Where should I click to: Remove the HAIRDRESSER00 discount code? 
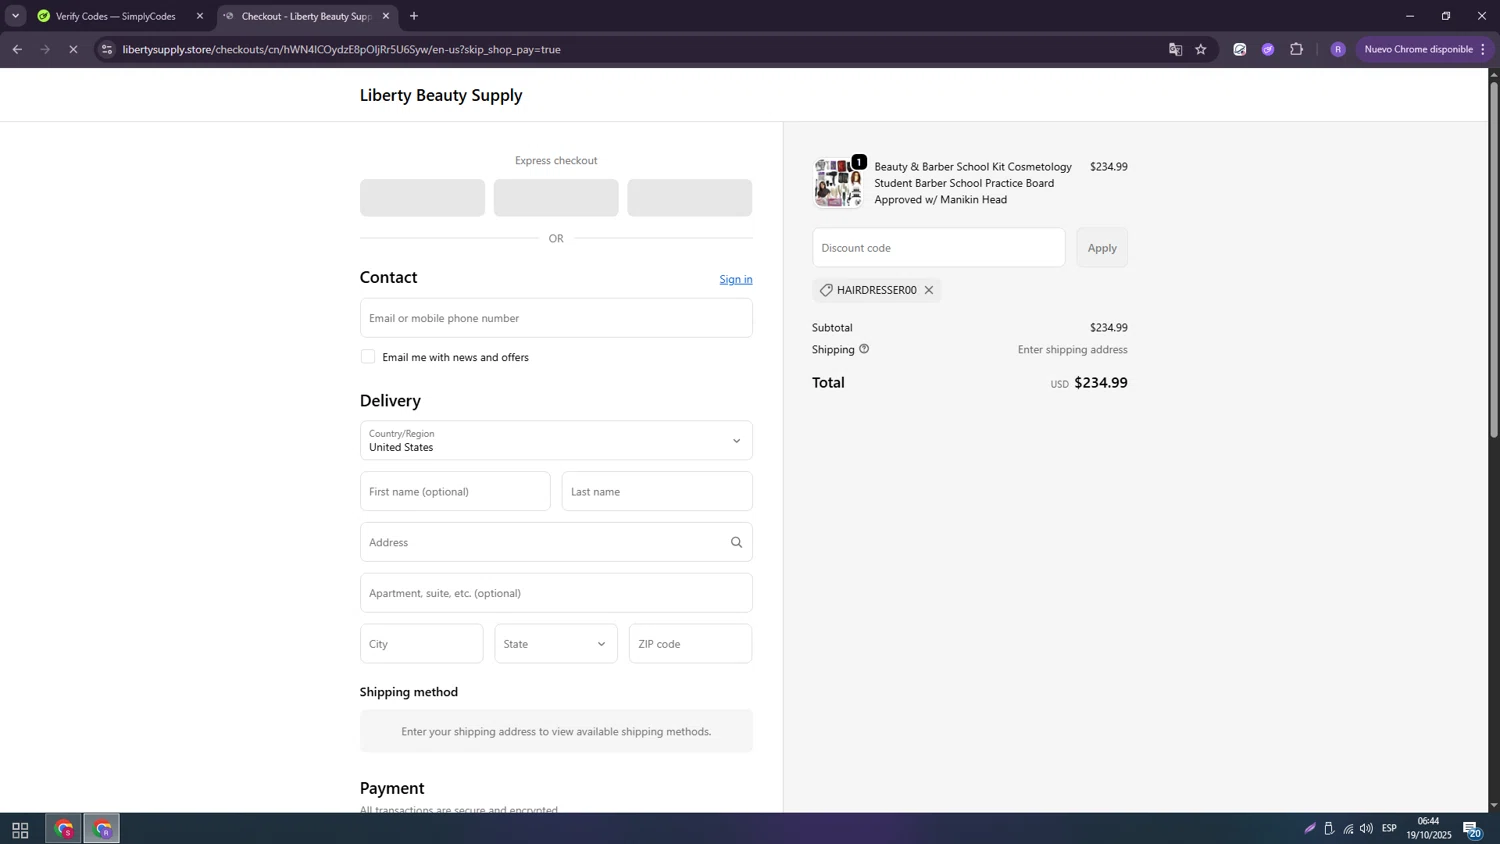pos(929,290)
